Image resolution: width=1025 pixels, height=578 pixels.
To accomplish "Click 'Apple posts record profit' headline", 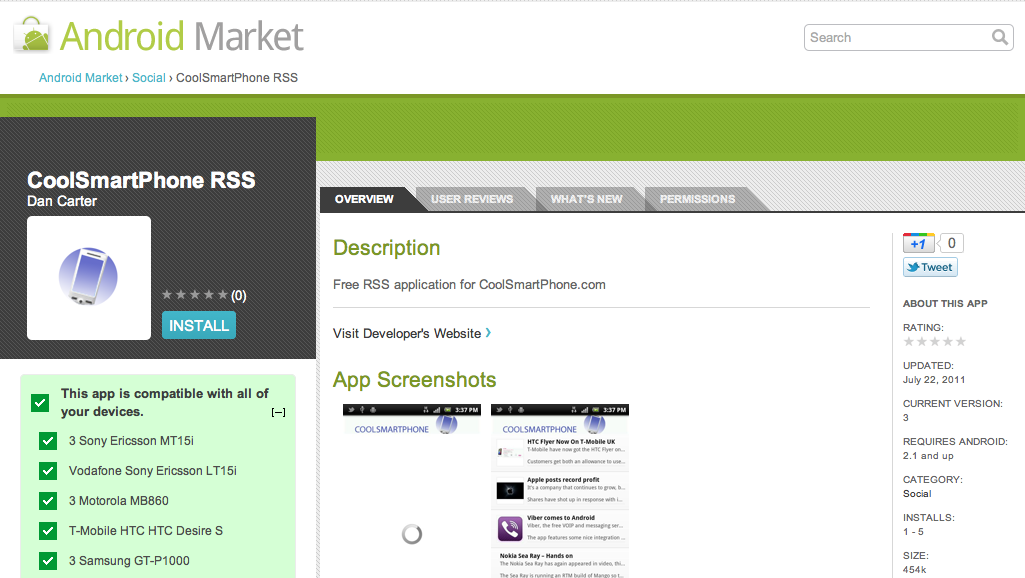I will 563,479.
